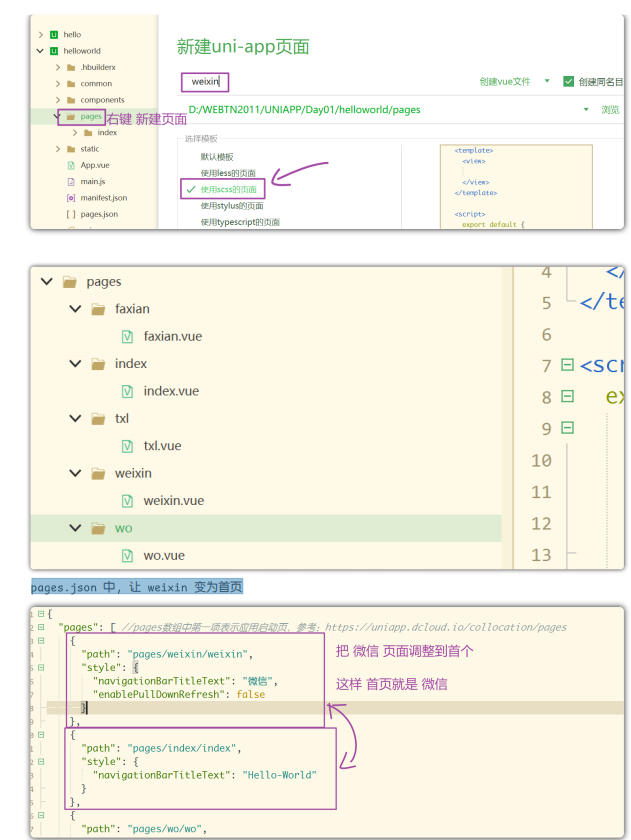Click the helloworld project icon

coord(54,51)
